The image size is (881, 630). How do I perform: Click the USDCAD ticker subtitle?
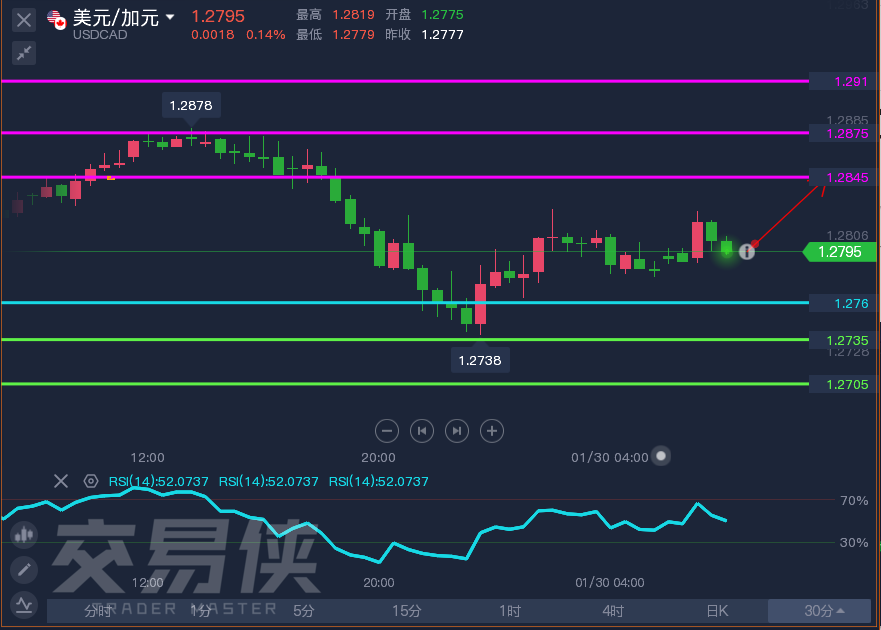click(100, 35)
